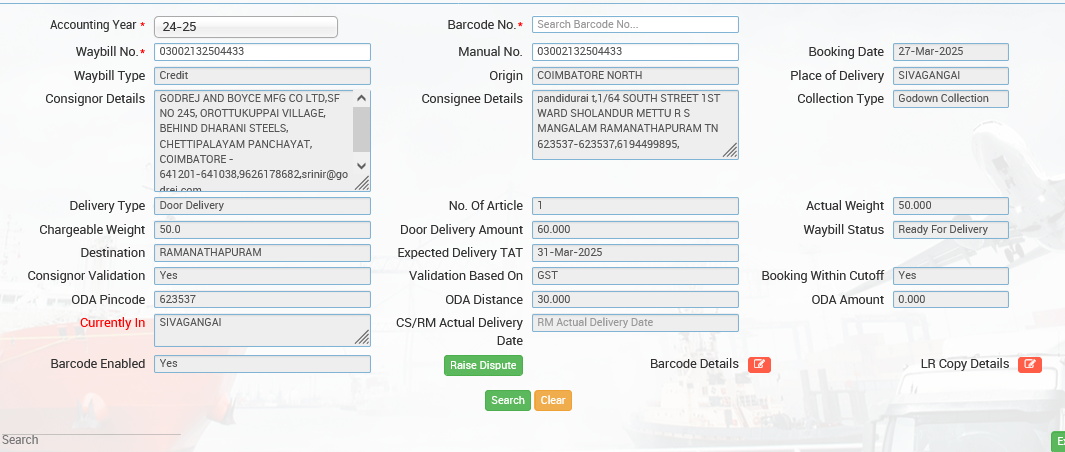Viewport: 1065px width, 452px height.
Task: Click the Consignor Details scrollbar thumb
Action: coord(362,128)
